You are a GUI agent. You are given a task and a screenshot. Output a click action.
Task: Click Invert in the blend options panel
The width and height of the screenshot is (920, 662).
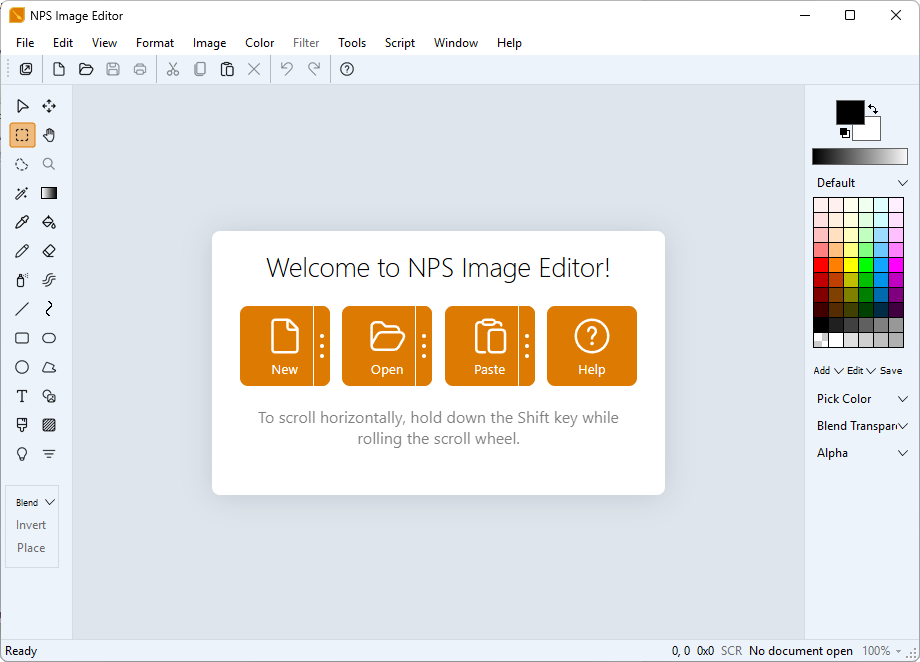click(31, 524)
